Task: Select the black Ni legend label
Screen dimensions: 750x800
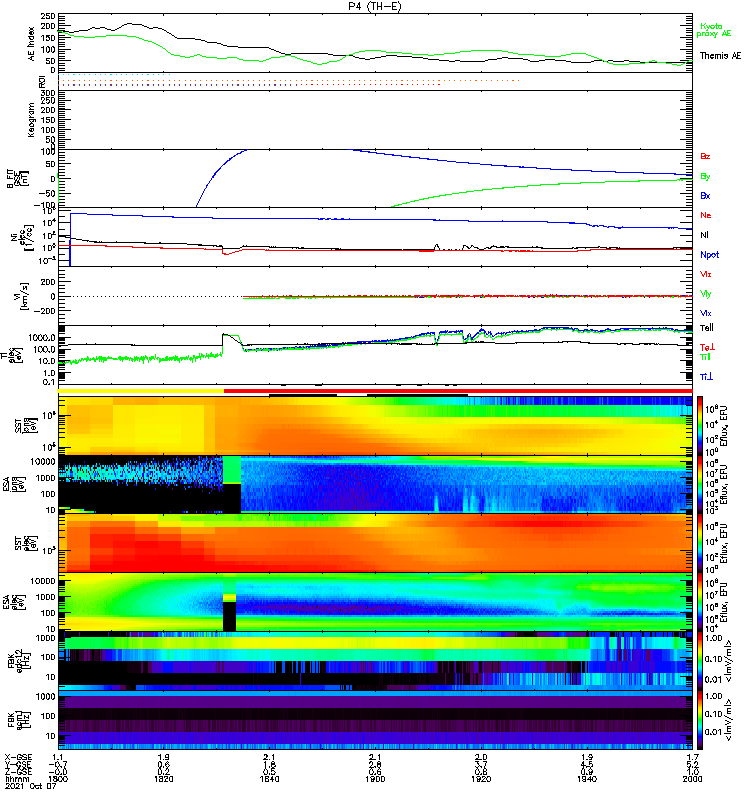Action: (x=704, y=235)
